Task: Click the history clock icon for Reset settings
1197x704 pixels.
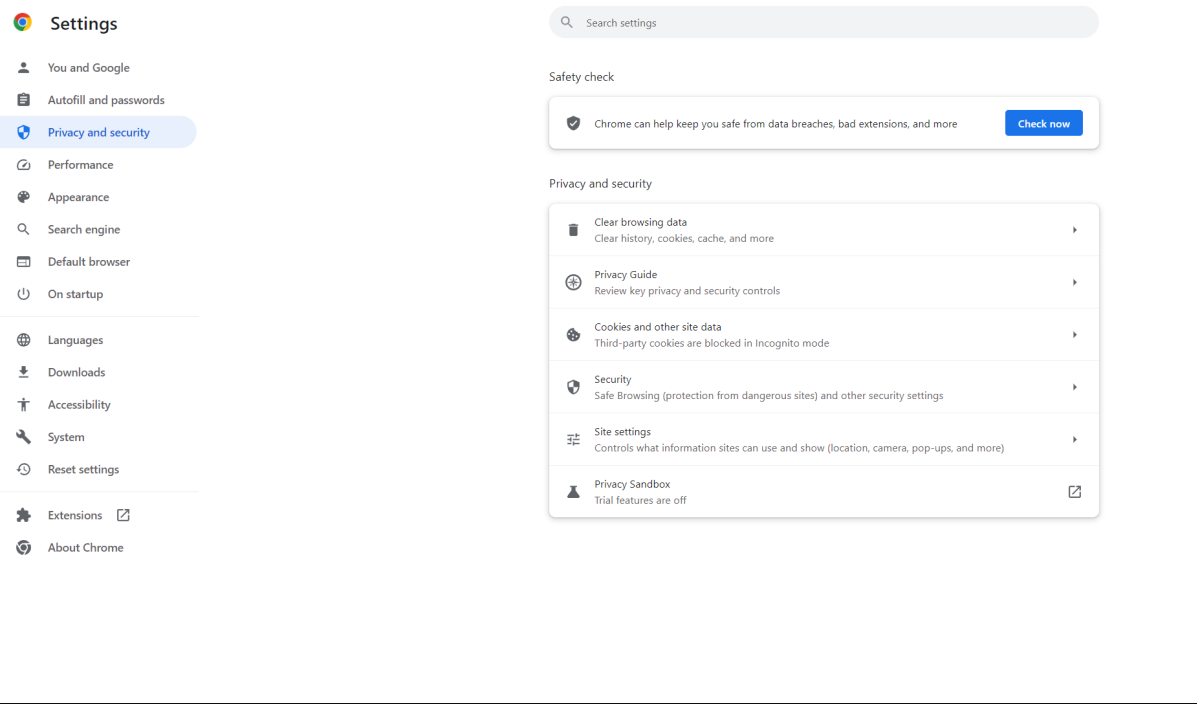Action: (24, 470)
